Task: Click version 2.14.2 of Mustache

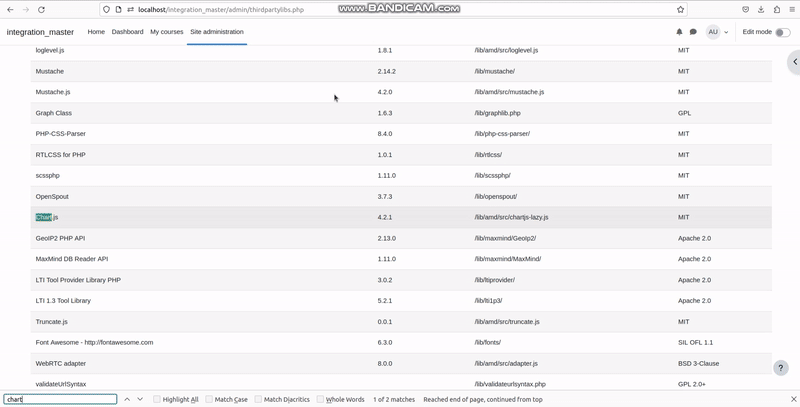Action: [387, 71]
